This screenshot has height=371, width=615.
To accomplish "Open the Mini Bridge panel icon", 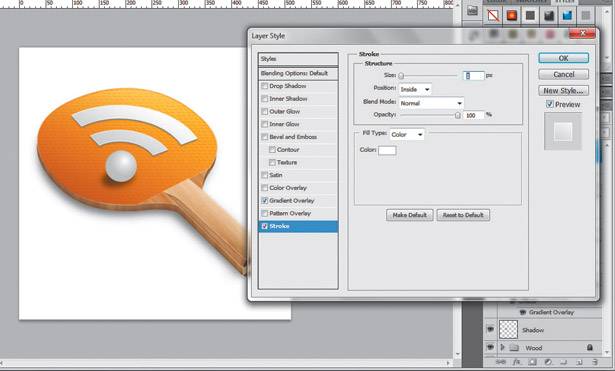I will pos(473,11).
